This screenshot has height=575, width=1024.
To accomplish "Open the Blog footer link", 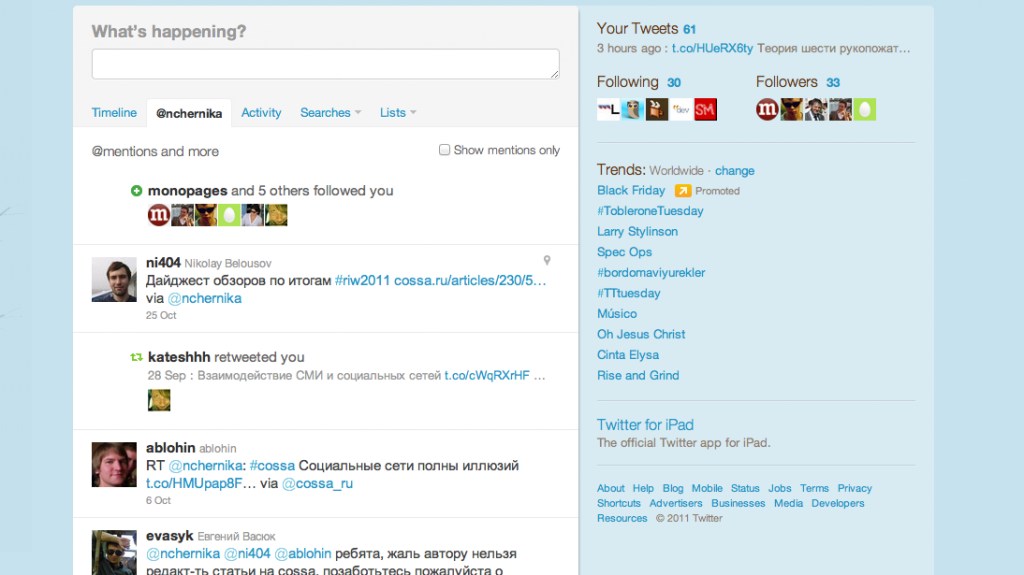I will click(673, 488).
